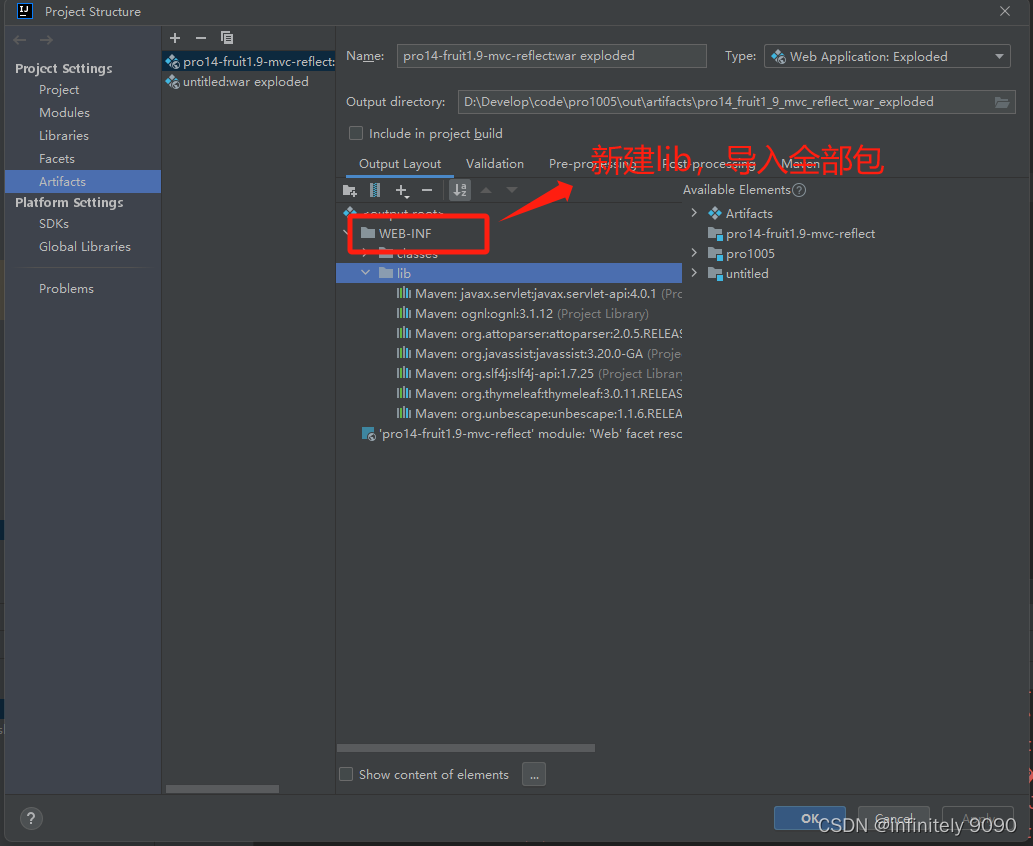The height and width of the screenshot is (846, 1033).
Task: Navigate back with left arrow
Action: click(20, 40)
